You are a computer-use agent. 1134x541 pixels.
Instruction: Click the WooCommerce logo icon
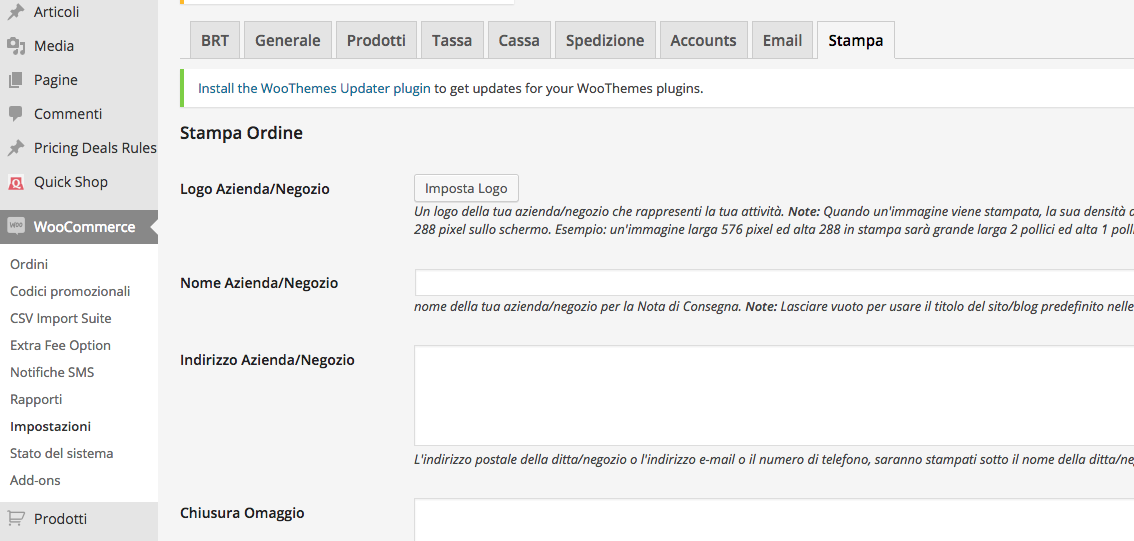[16, 227]
